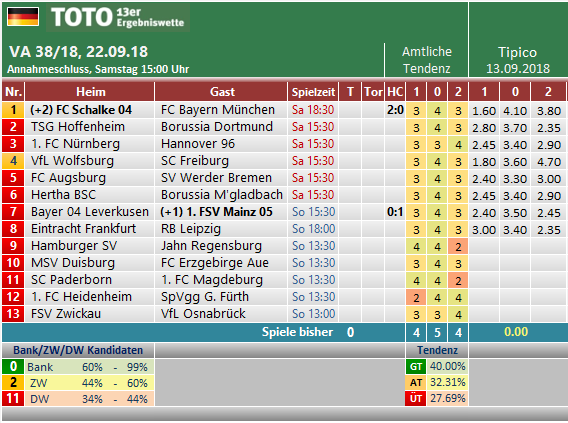The height and width of the screenshot is (423, 568).
Task: Click the red DW candidate 11 badge
Action: 13,398
